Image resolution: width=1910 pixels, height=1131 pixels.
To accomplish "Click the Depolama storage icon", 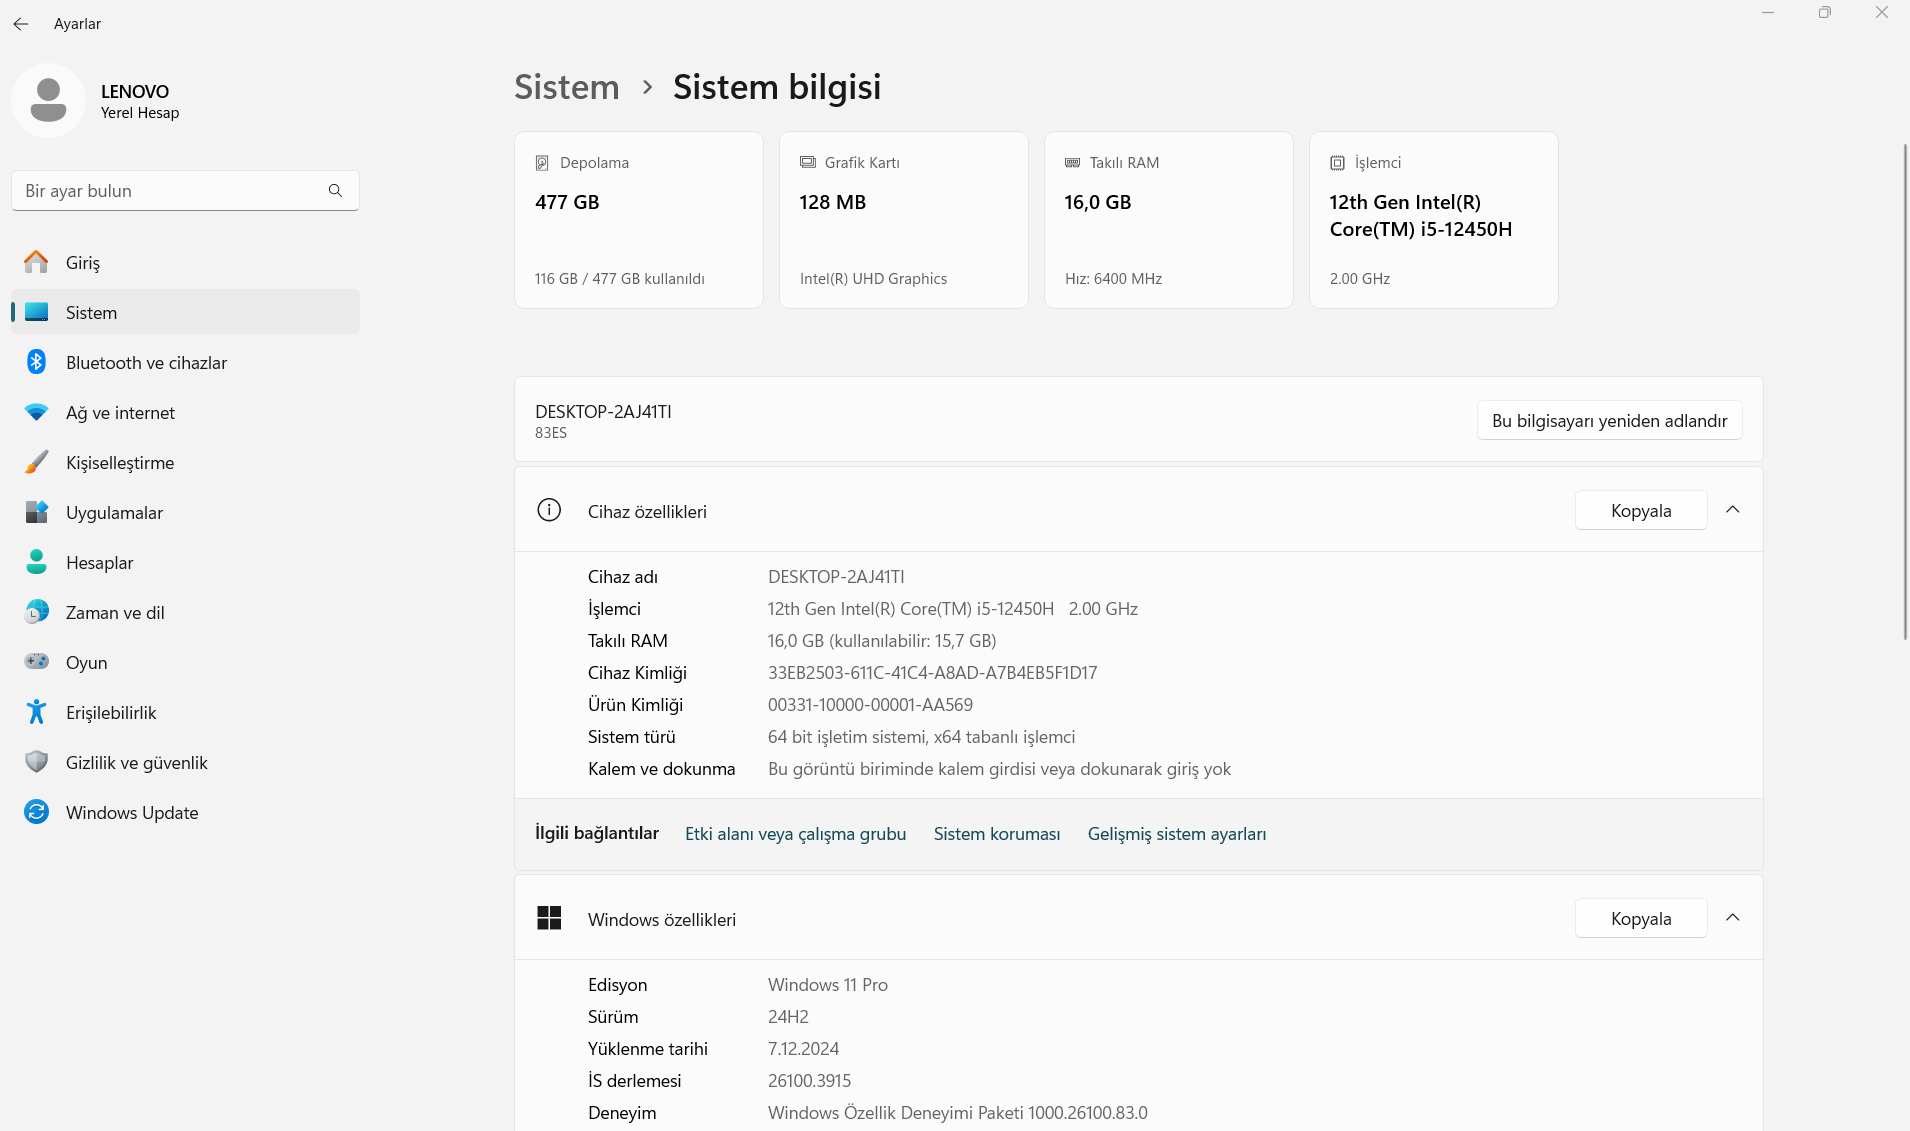I will click(x=542, y=163).
